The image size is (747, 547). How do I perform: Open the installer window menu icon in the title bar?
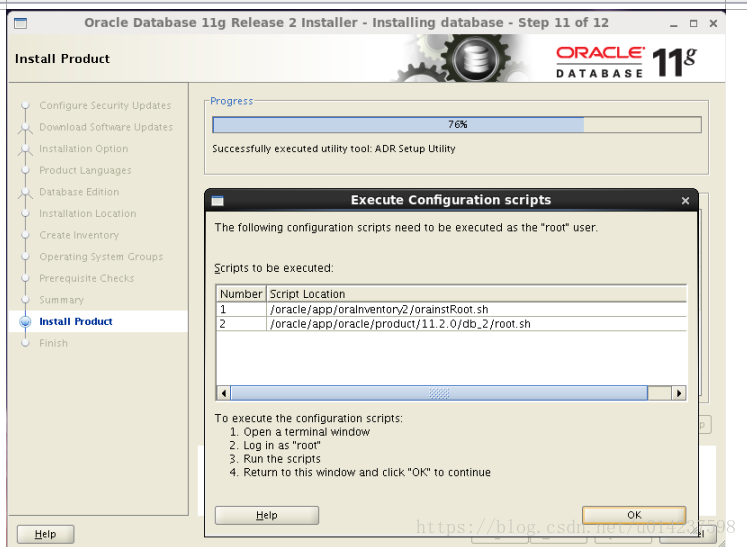(x=20, y=23)
